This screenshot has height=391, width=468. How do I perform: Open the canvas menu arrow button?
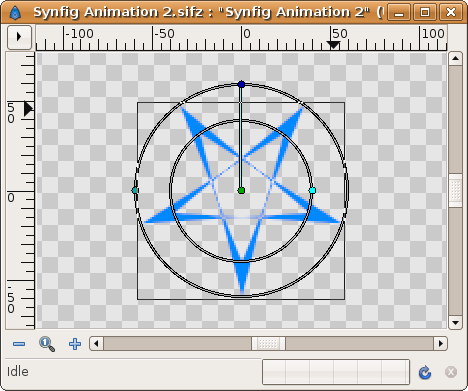19,37
